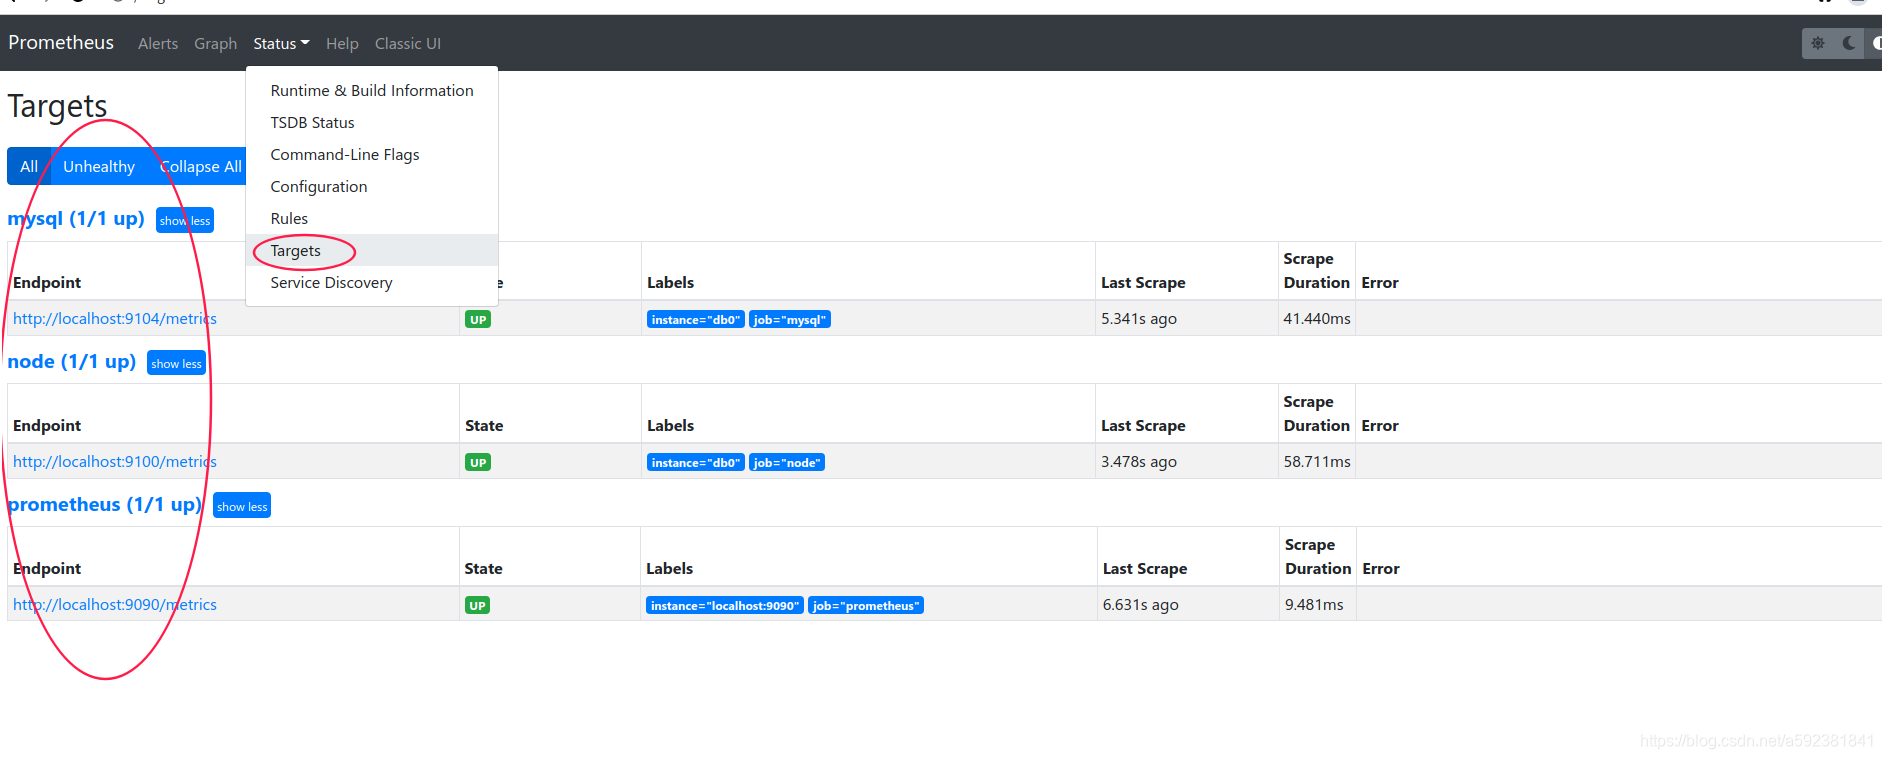Click the instance="db0" badge in node row
This screenshot has width=1882, height=759.
pyautogui.click(x=696, y=463)
